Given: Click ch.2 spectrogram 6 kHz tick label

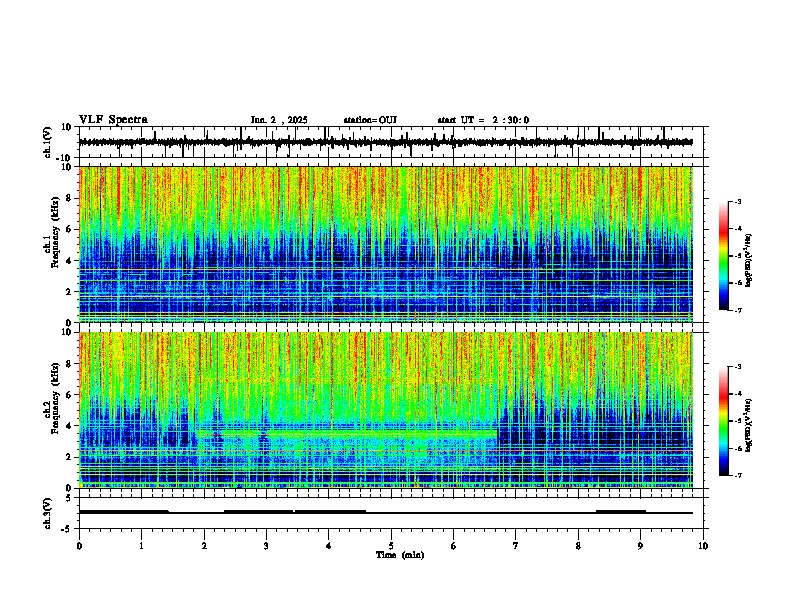Looking at the screenshot, I should pos(70,395).
